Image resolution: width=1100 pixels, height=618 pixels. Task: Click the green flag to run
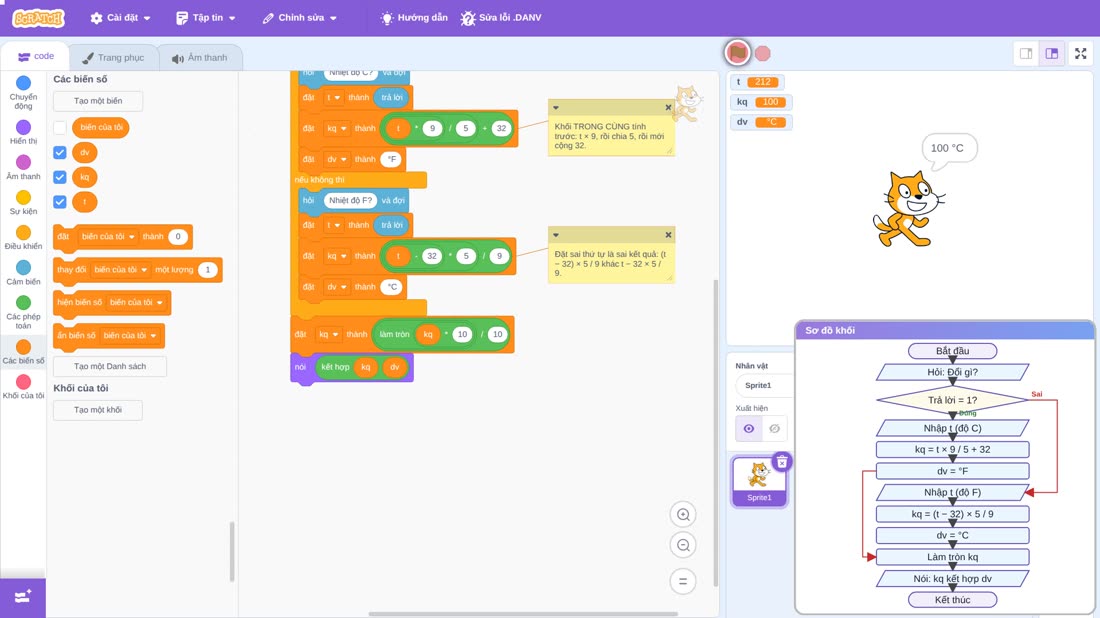737,53
